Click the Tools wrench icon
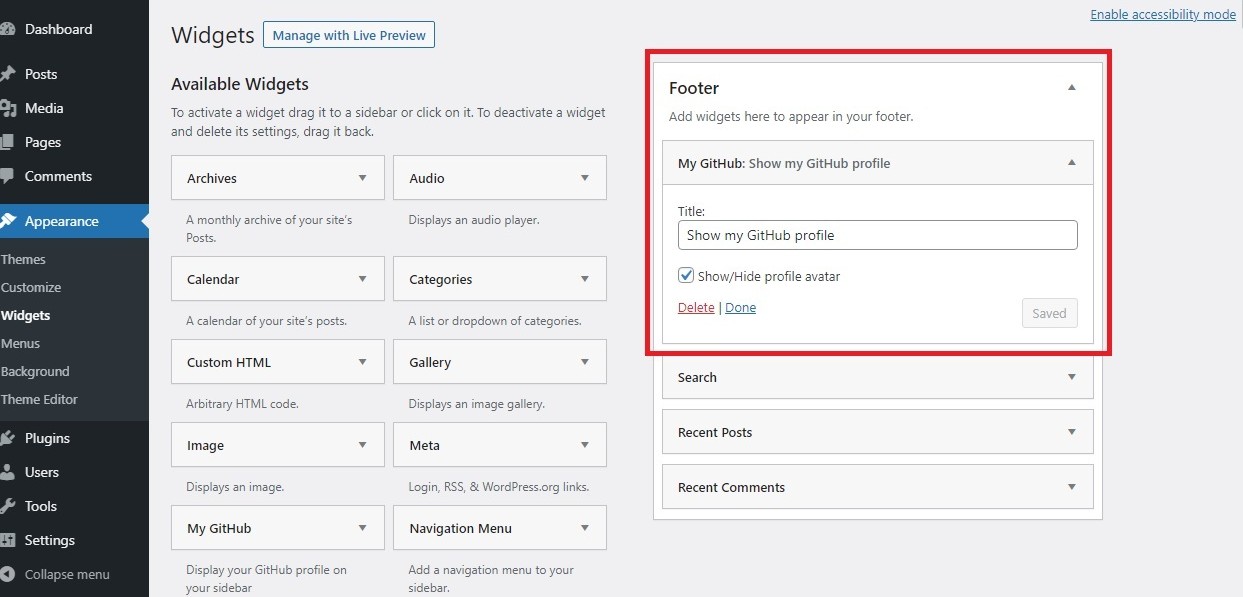1243x597 pixels. [8, 506]
